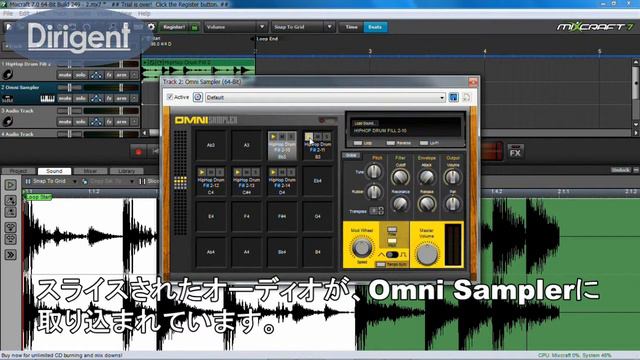Viewport: 640px width, 360px height.
Task: Click the preset icon next to Active
Action: 198,97
